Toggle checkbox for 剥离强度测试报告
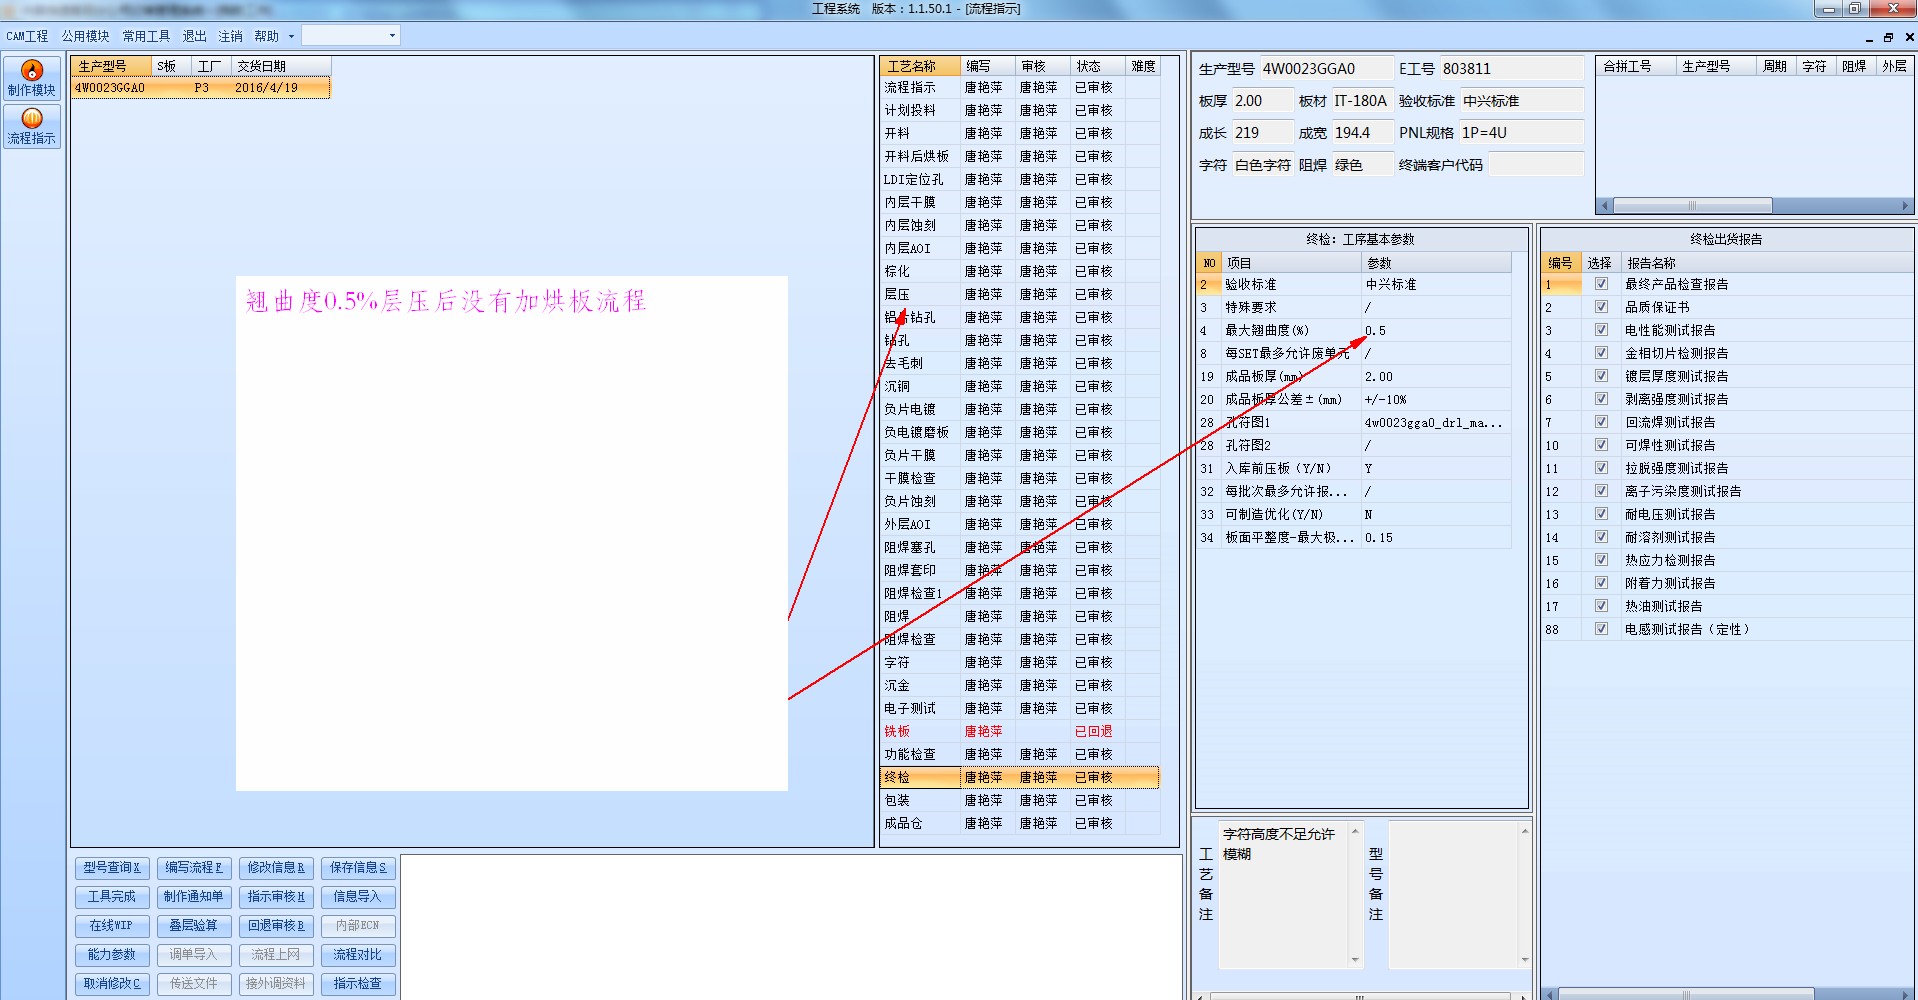The image size is (1918, 1000). point(1601,399)
